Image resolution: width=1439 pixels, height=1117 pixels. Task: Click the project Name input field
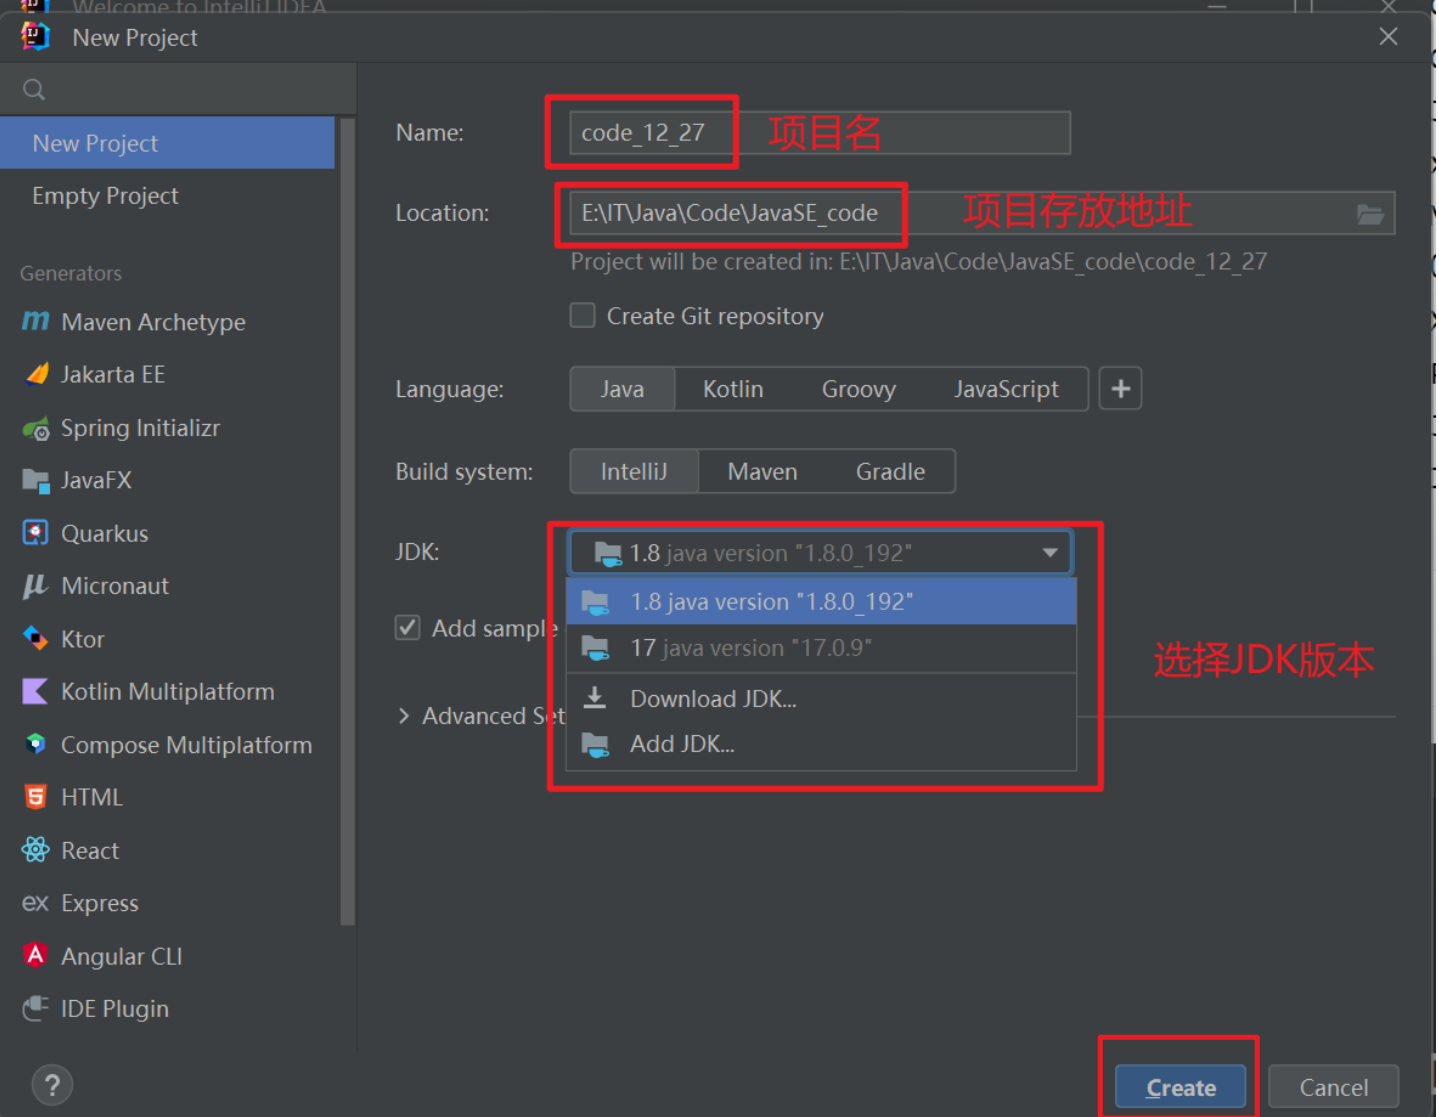pos(820,133)
